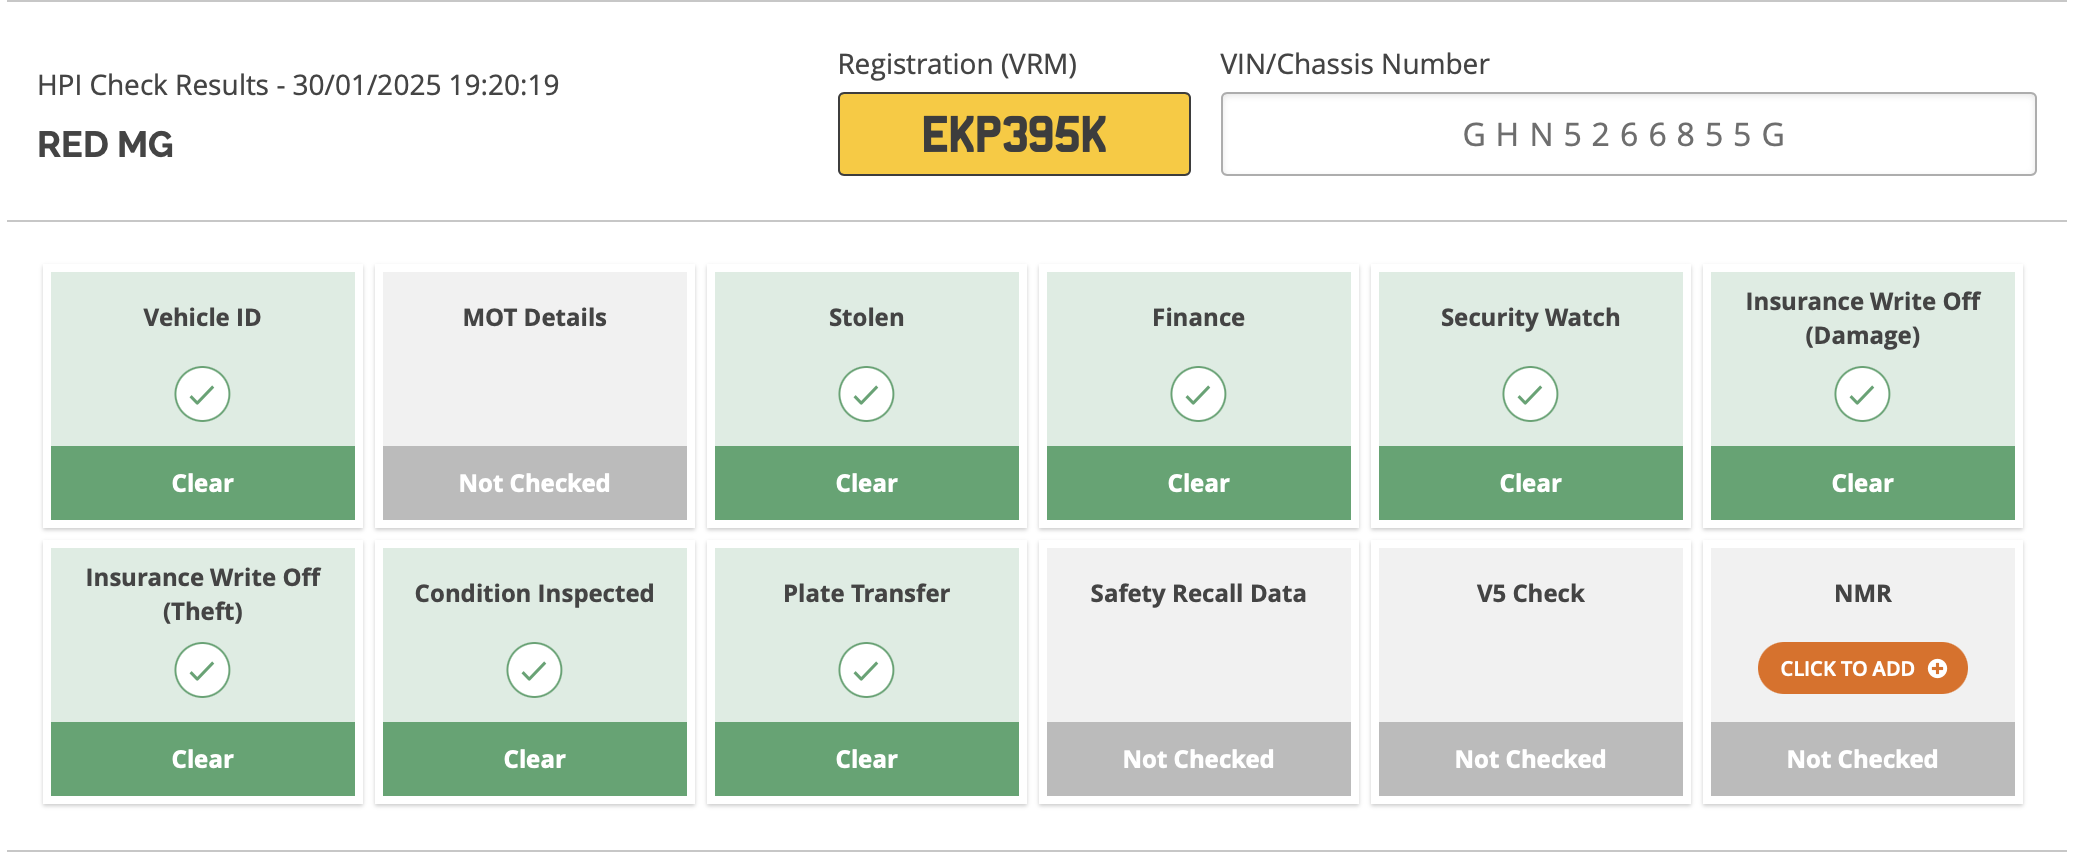Select the Security Watch Clear bar
This screenshot has width=2082, height=852.
click(x=1531, y=483)
